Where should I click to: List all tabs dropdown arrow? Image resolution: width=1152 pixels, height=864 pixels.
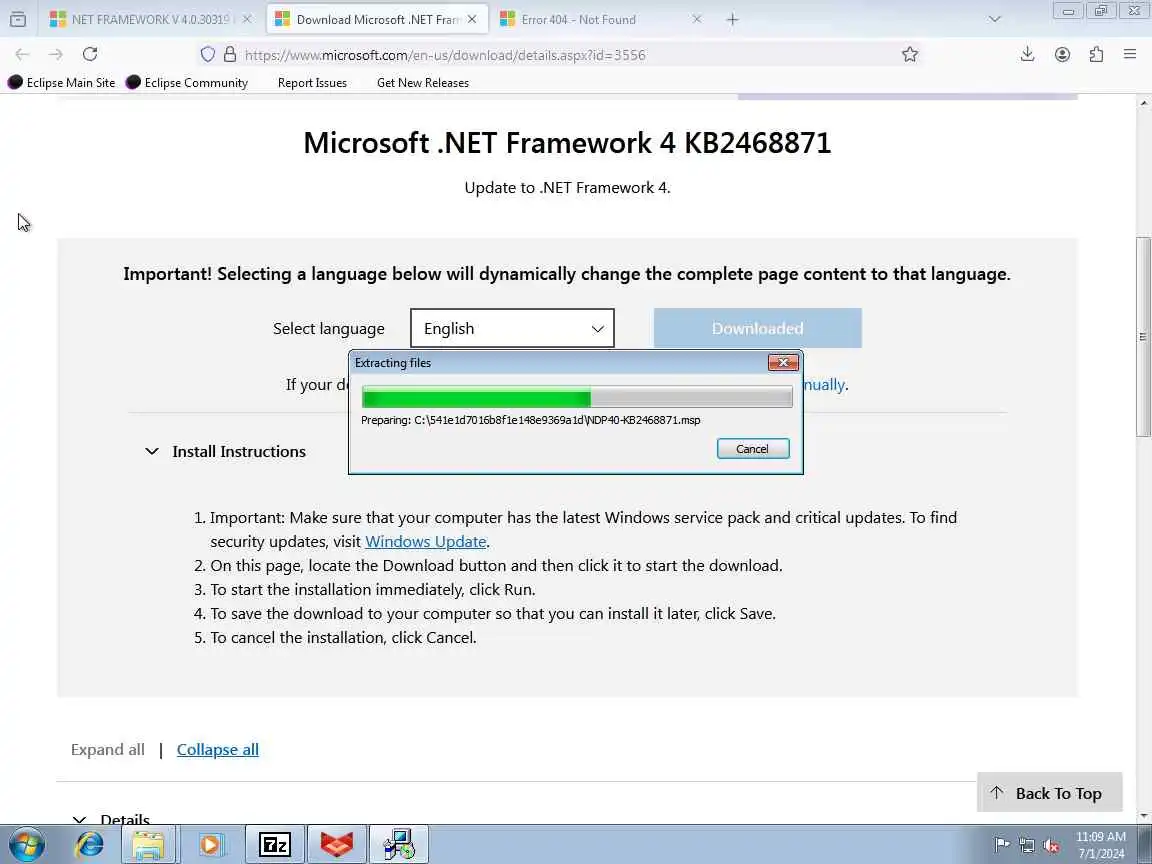(995, 20)
